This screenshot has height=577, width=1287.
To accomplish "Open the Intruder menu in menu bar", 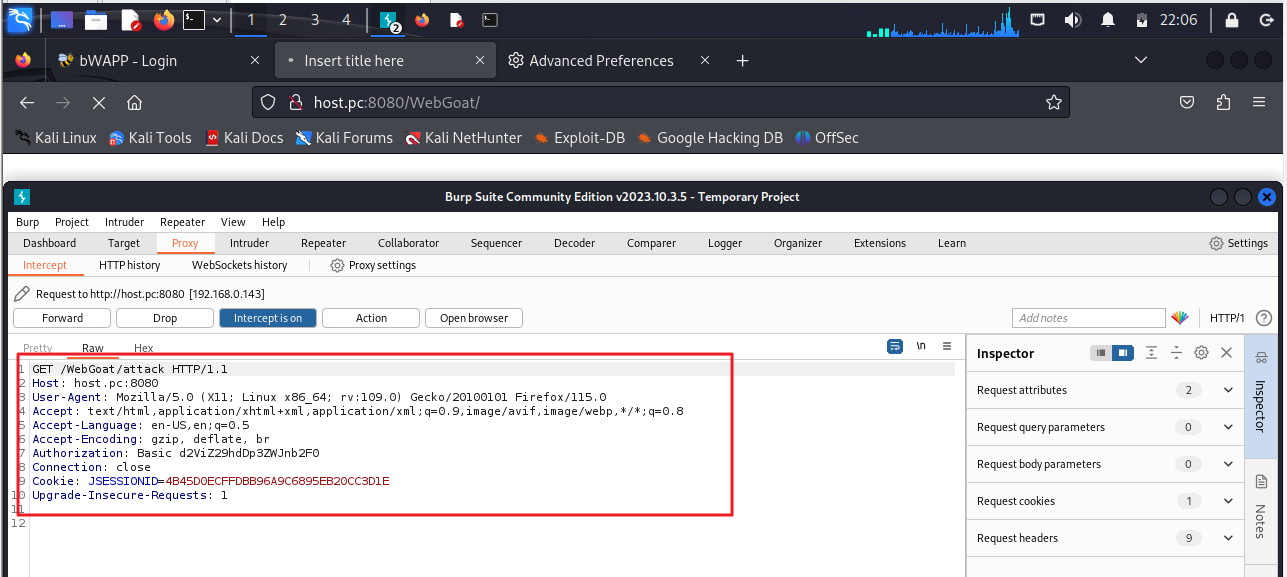I will point(124,222).
